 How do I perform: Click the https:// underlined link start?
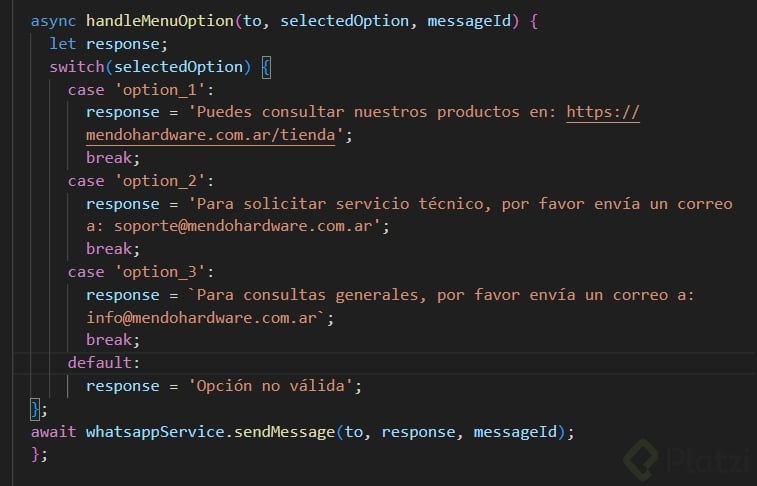(603, 112)
